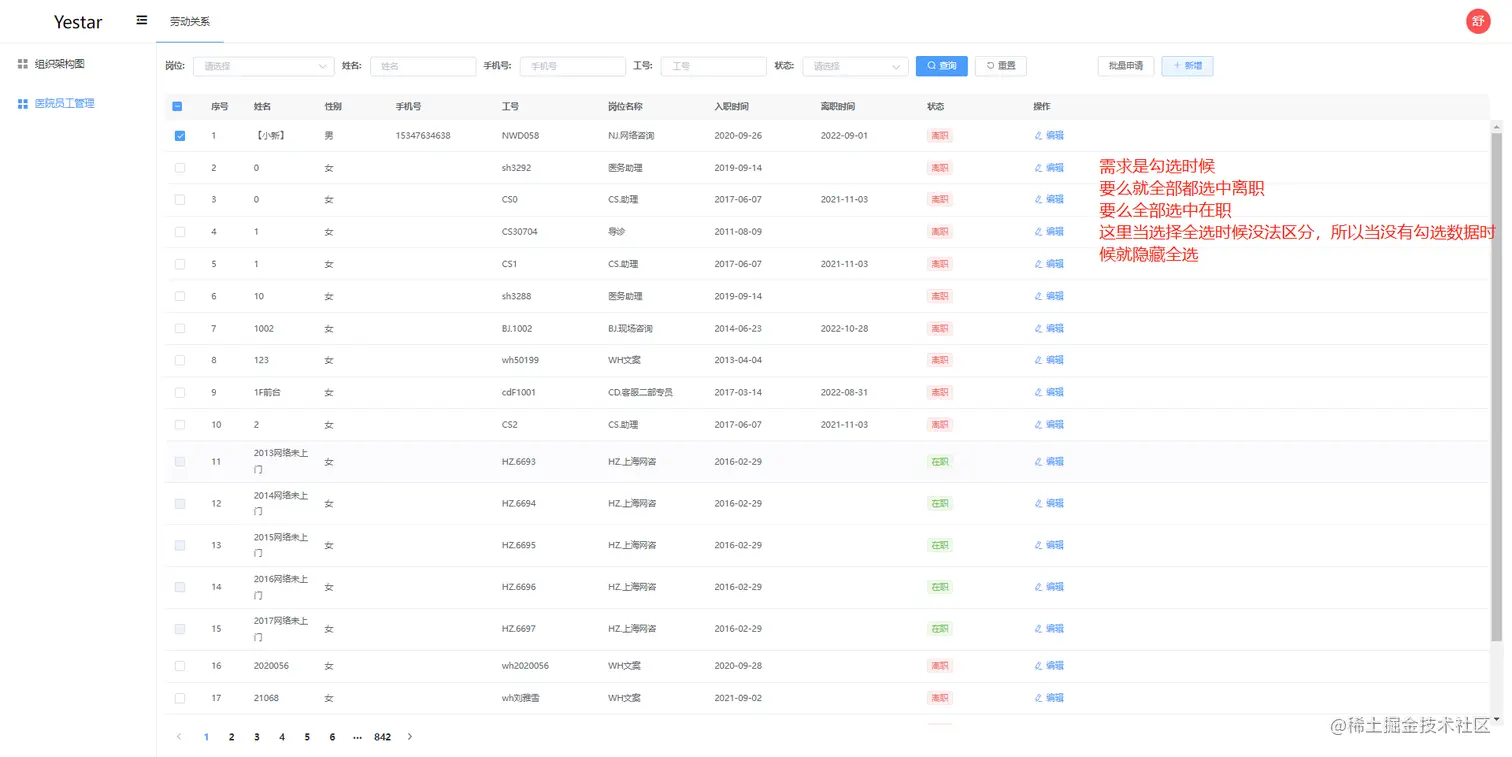The height and width of the screenshot is (757, 1512).
Task: Click the 查询 search button
Action: click(x=942, y=66)
